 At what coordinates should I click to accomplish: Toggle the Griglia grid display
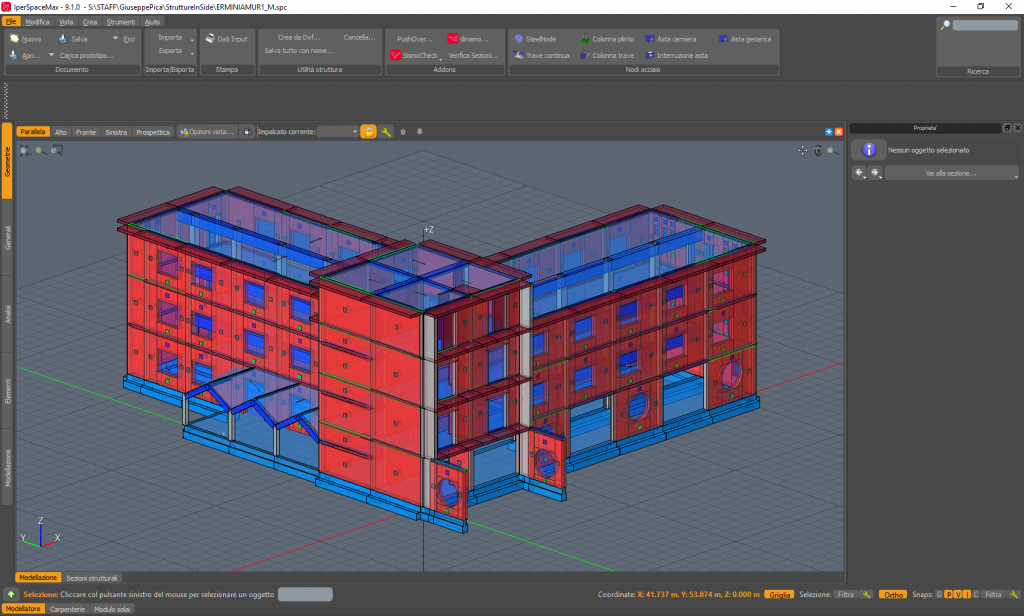tap(779, 594)
